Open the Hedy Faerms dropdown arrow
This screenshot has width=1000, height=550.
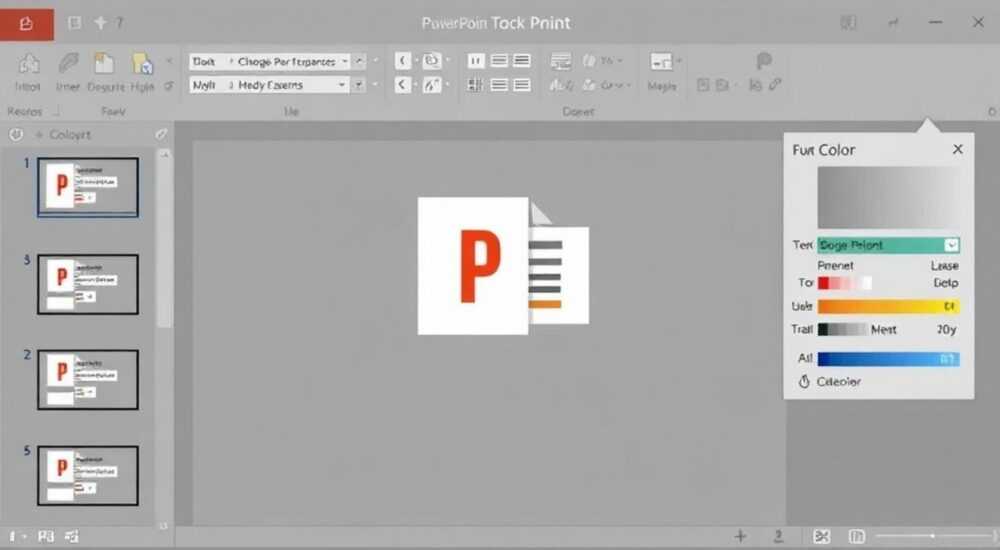[x=342, y=85]
